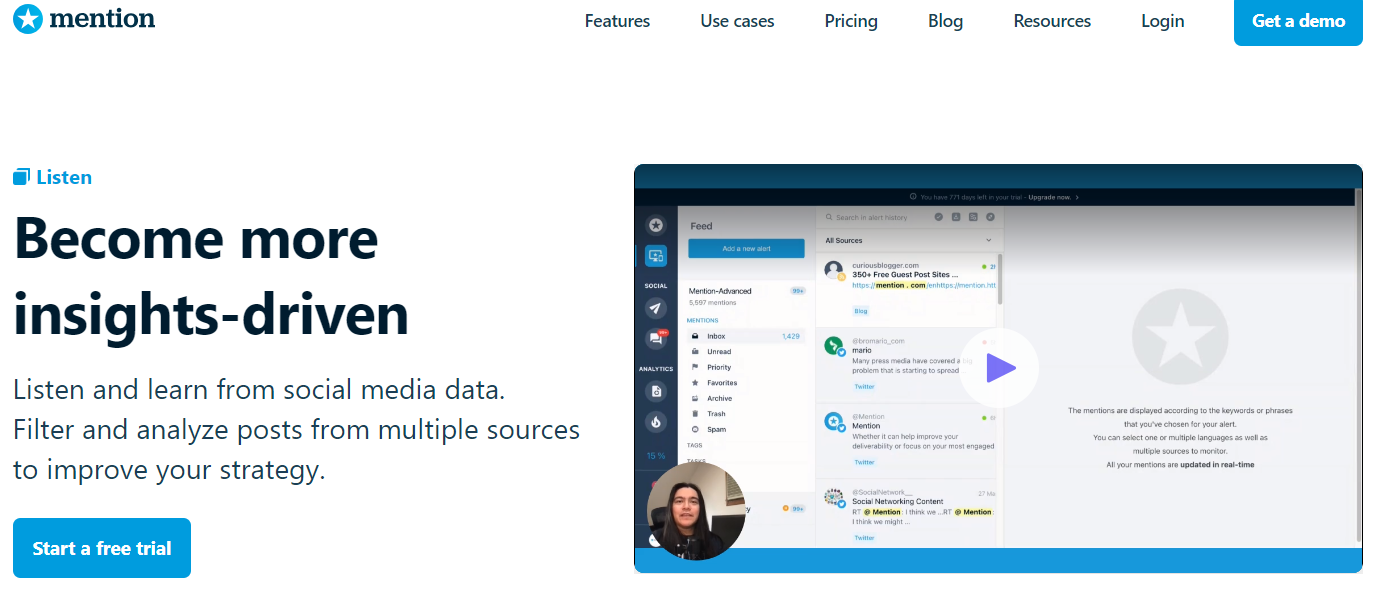Expand the All Sources dropdown
1381x590 pixels.
[x=908, y=240]
